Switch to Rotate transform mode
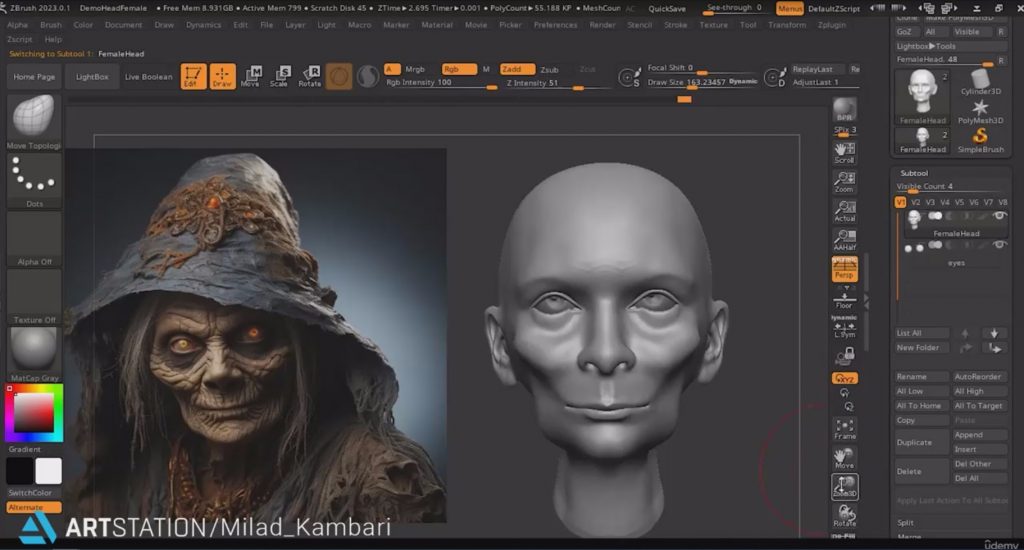The image size is (1024, 550). [310, 76]
